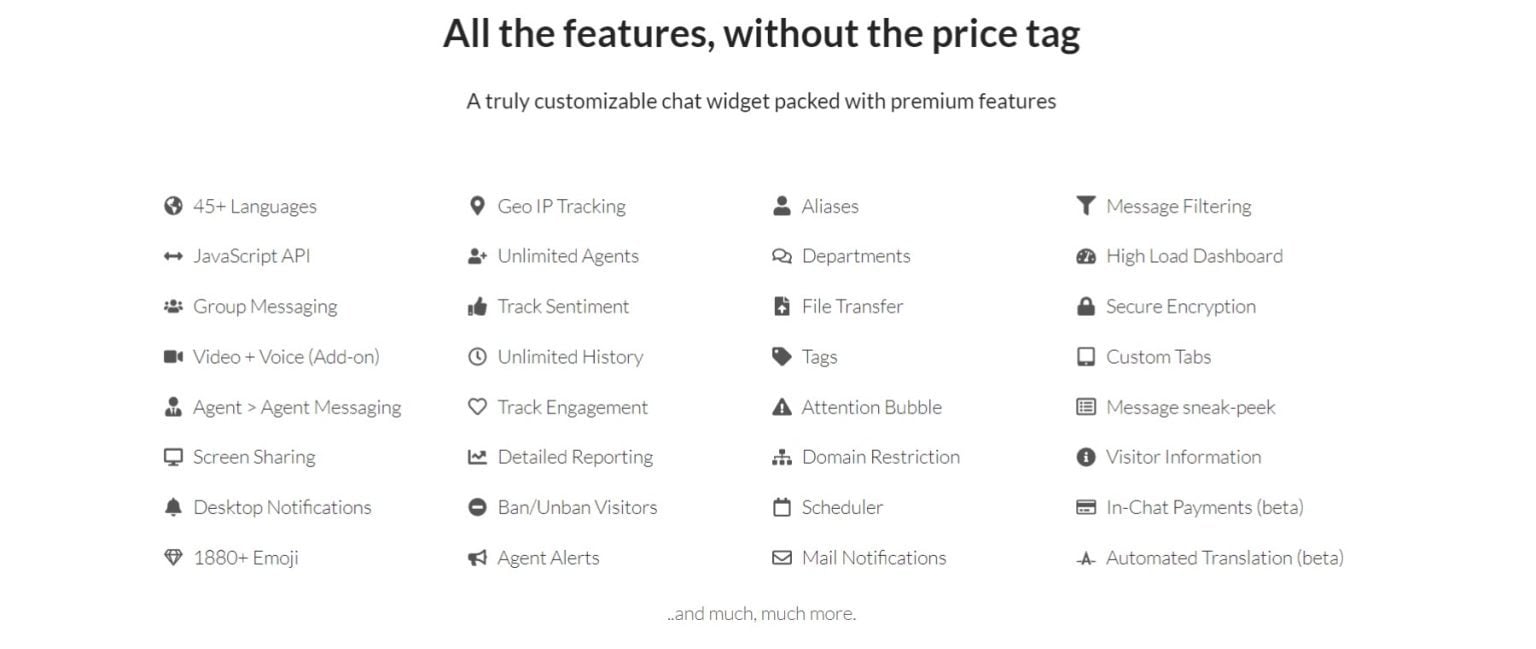Click the padlock Secure Encryption icon
This screenshot has width=1536, height=649.
click(1085, 307)
